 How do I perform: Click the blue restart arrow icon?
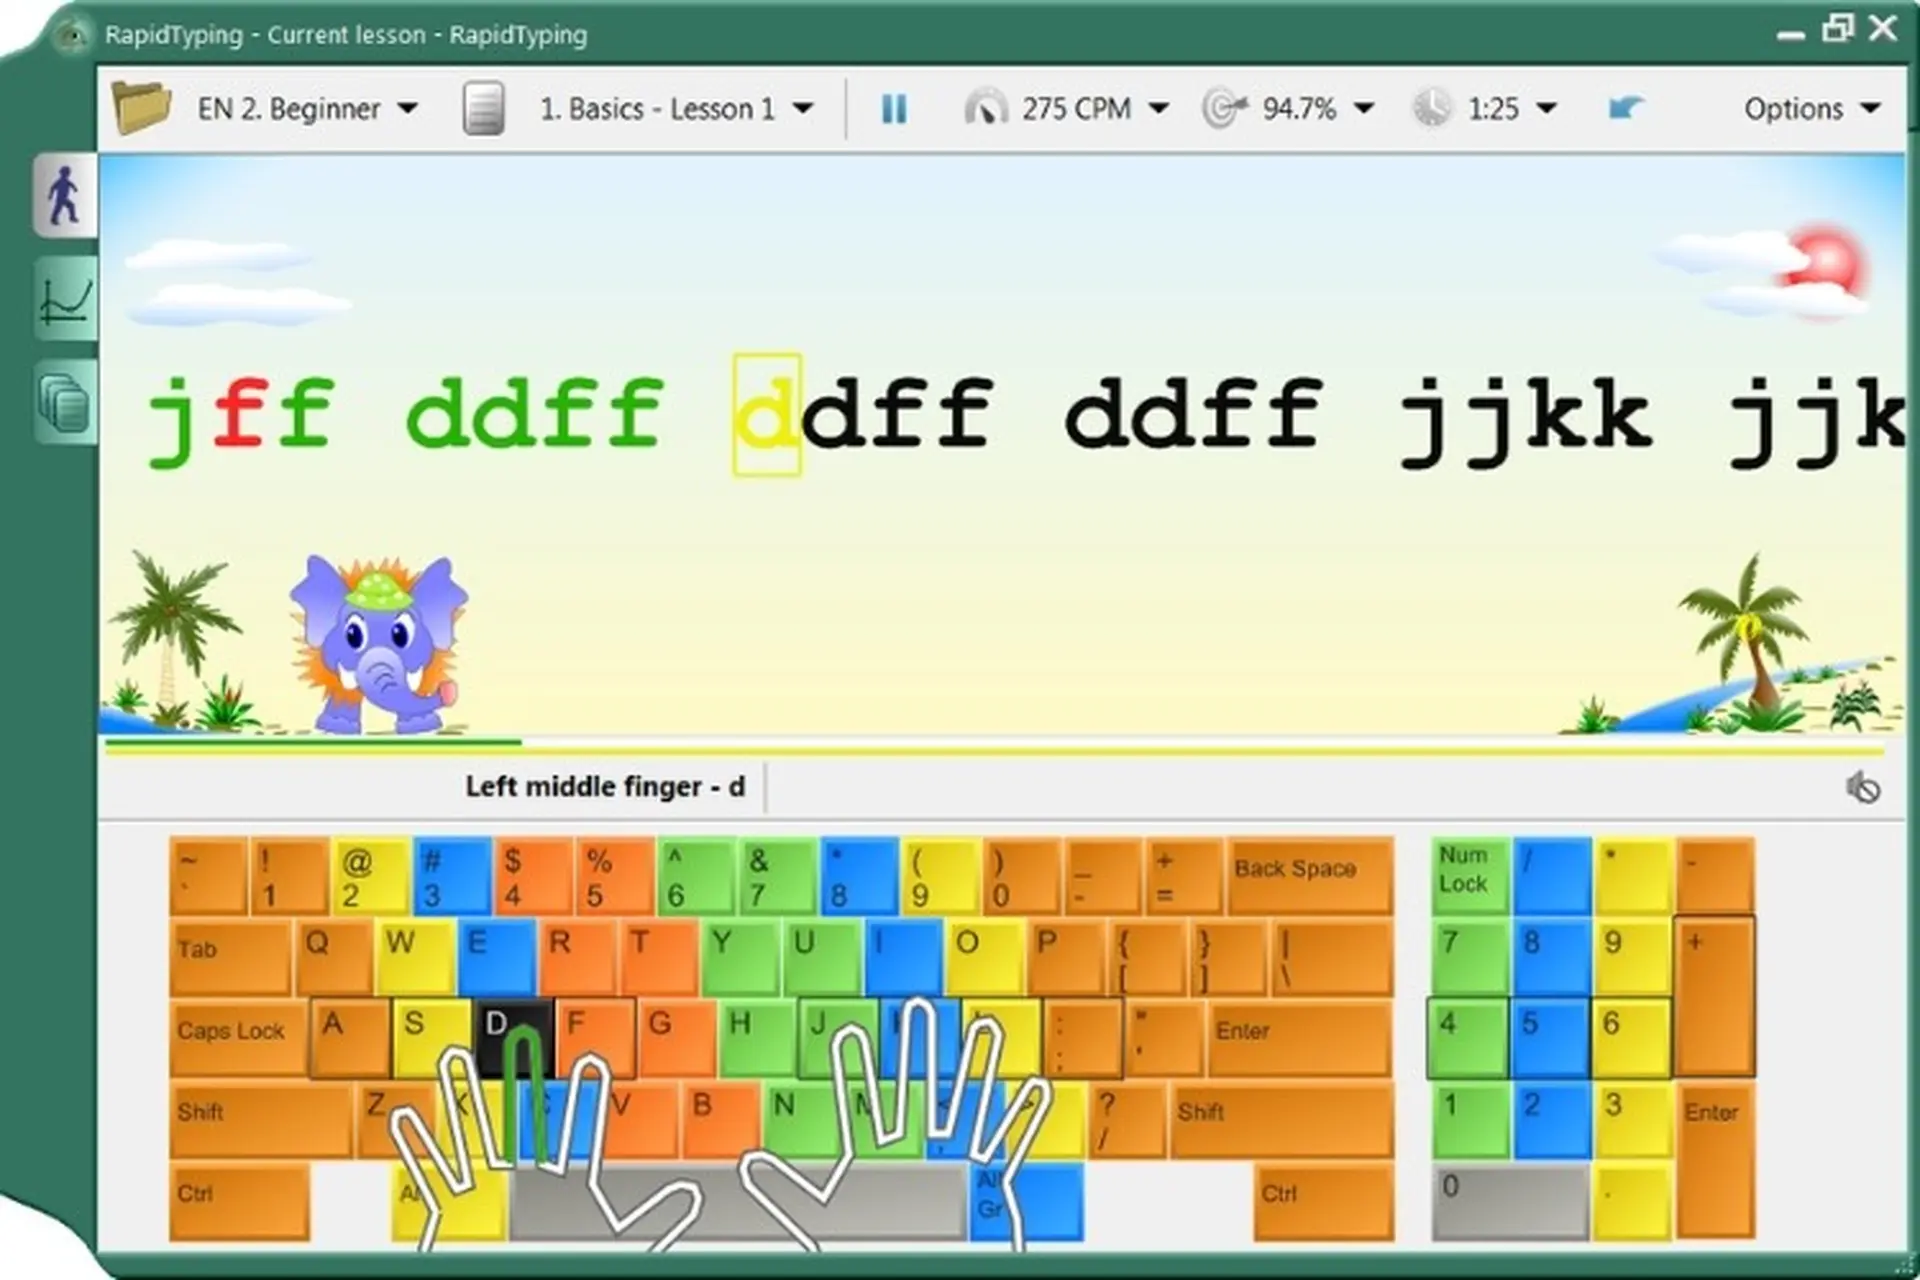[1627, 108]
